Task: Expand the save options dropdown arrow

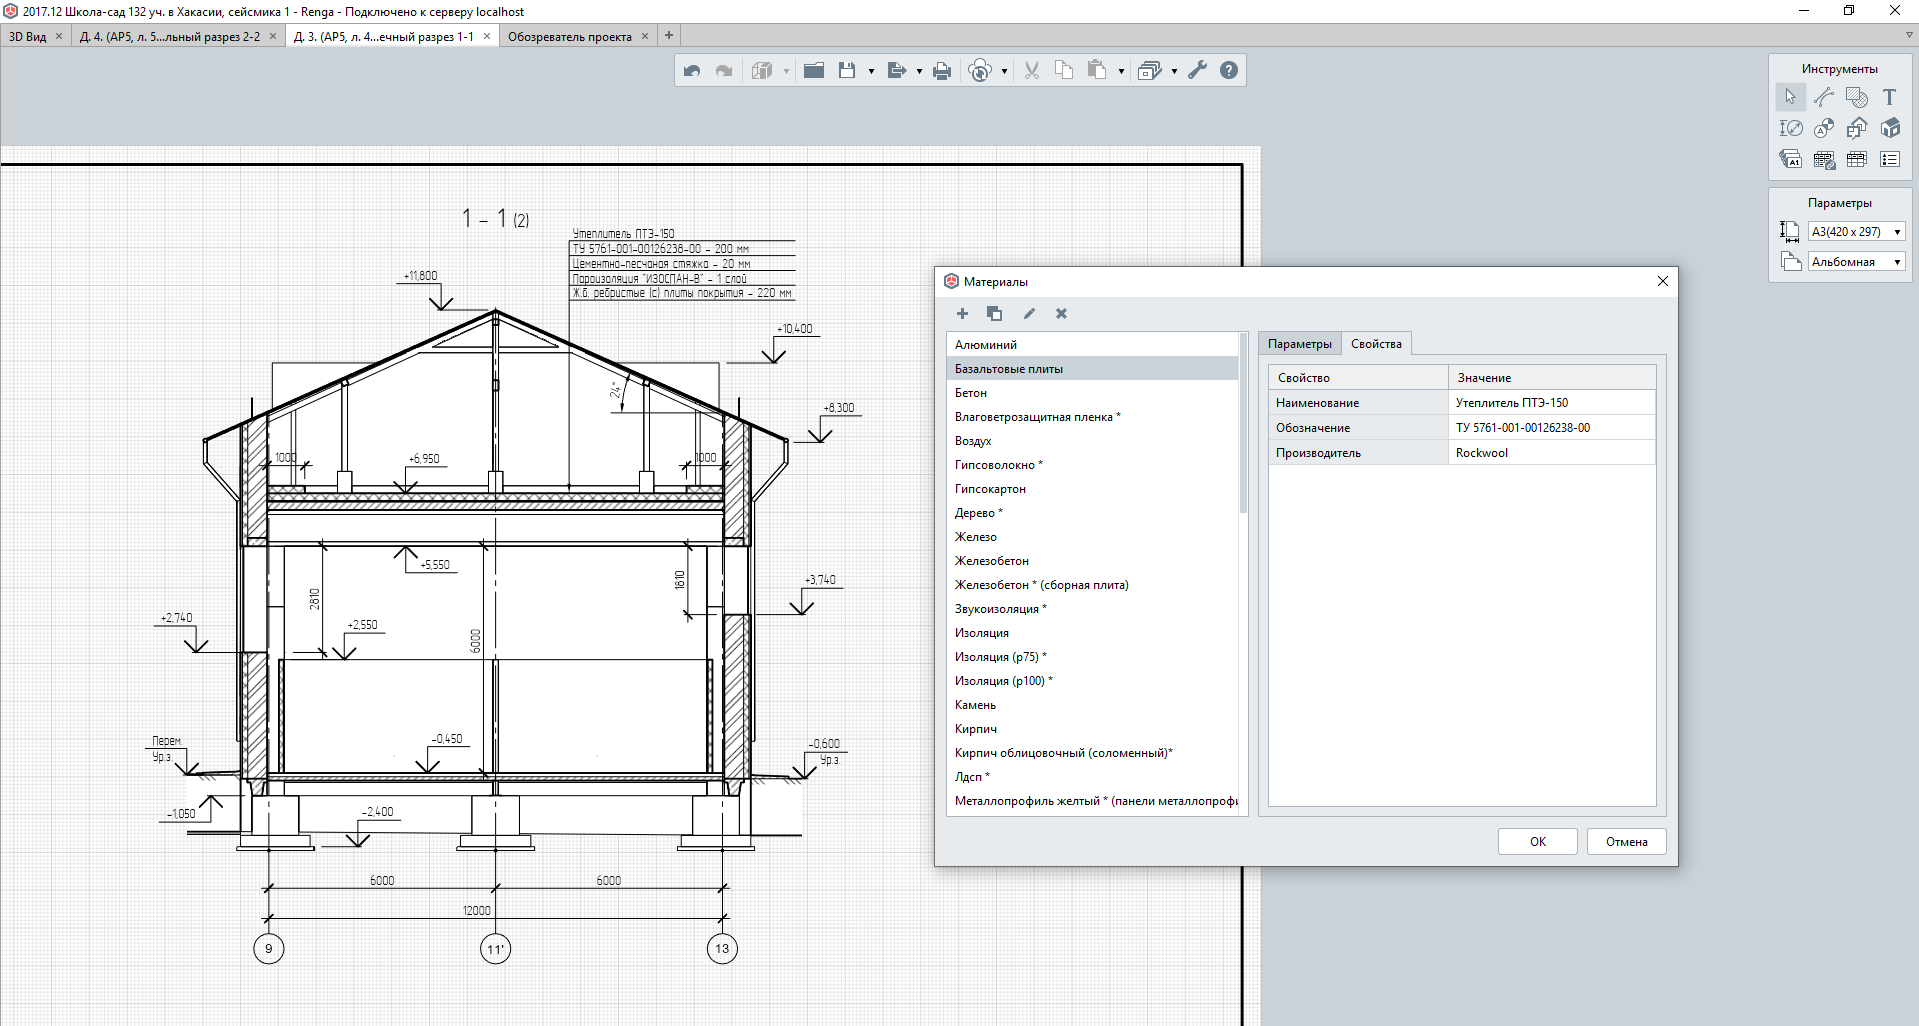Action: point(871,72)
